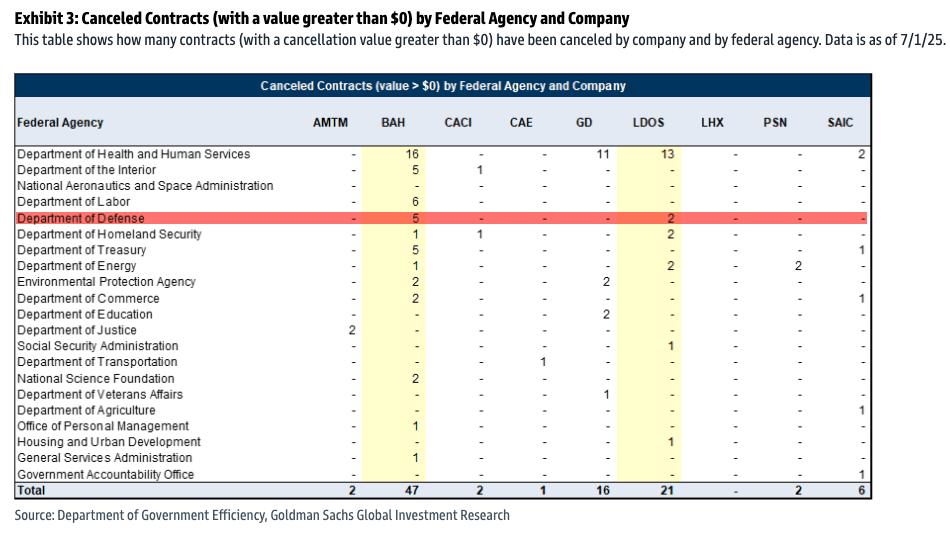This screenshot has height=538, width=950.
Task: Click the LDOS total value of 21
Action: [x=668, y=490]
